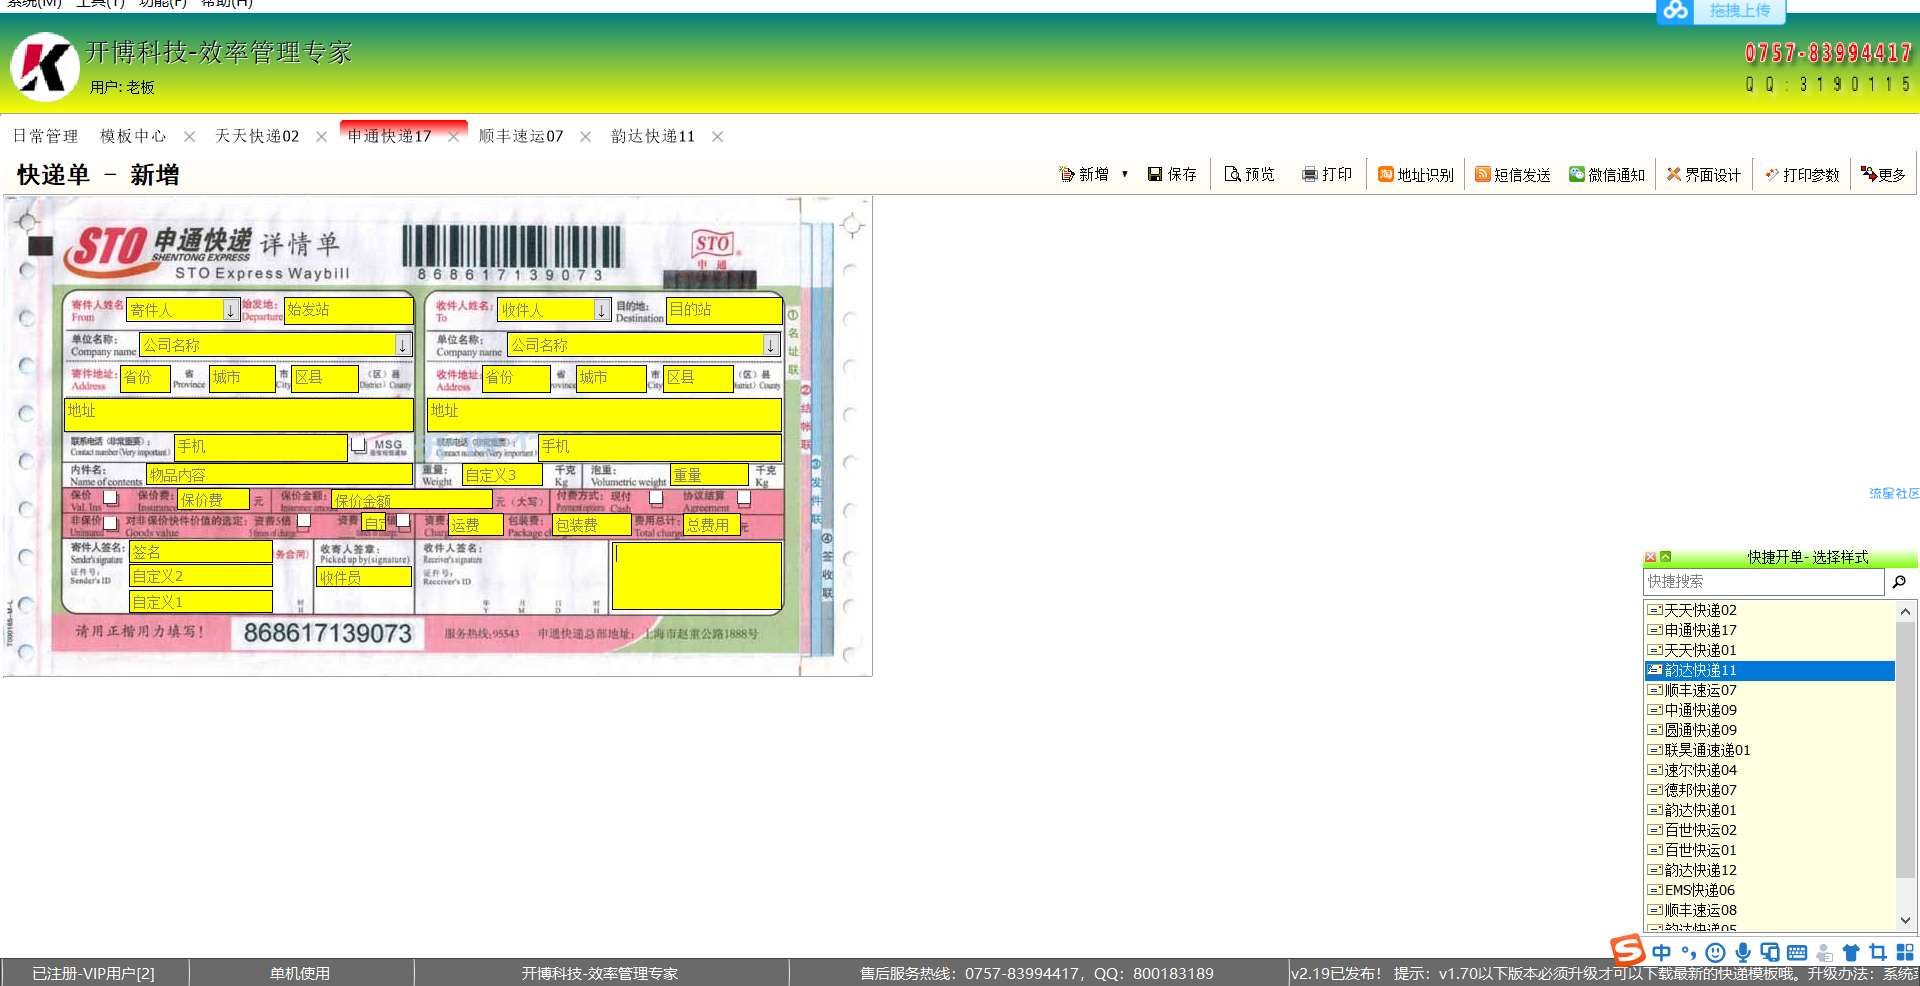Open the Sogou toolbox grid icon
The width and height of the screenshot is (1920, 986).
[x=1905, y=952]
